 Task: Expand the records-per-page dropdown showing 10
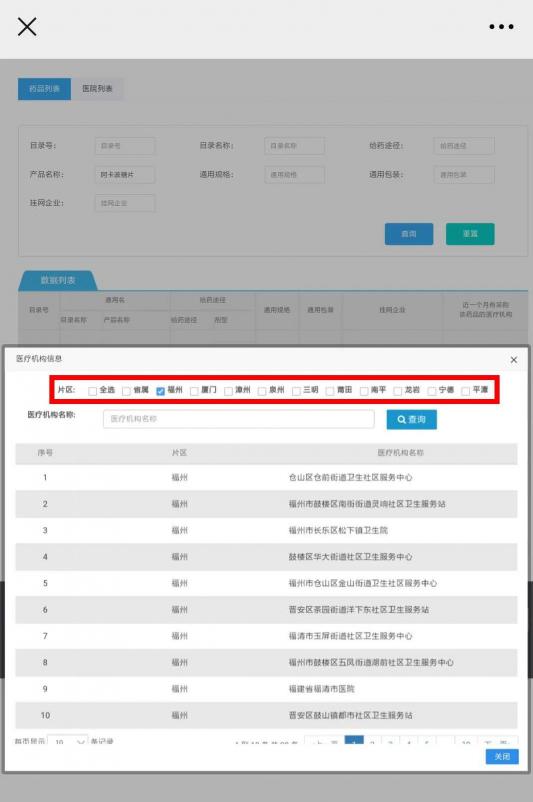point(67,740)
